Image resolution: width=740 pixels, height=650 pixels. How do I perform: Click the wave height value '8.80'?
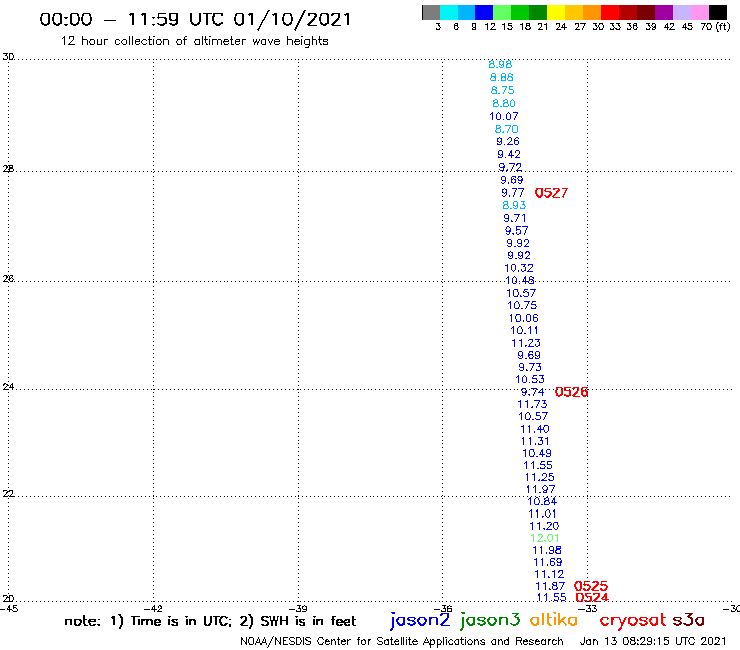click(504, 103)
